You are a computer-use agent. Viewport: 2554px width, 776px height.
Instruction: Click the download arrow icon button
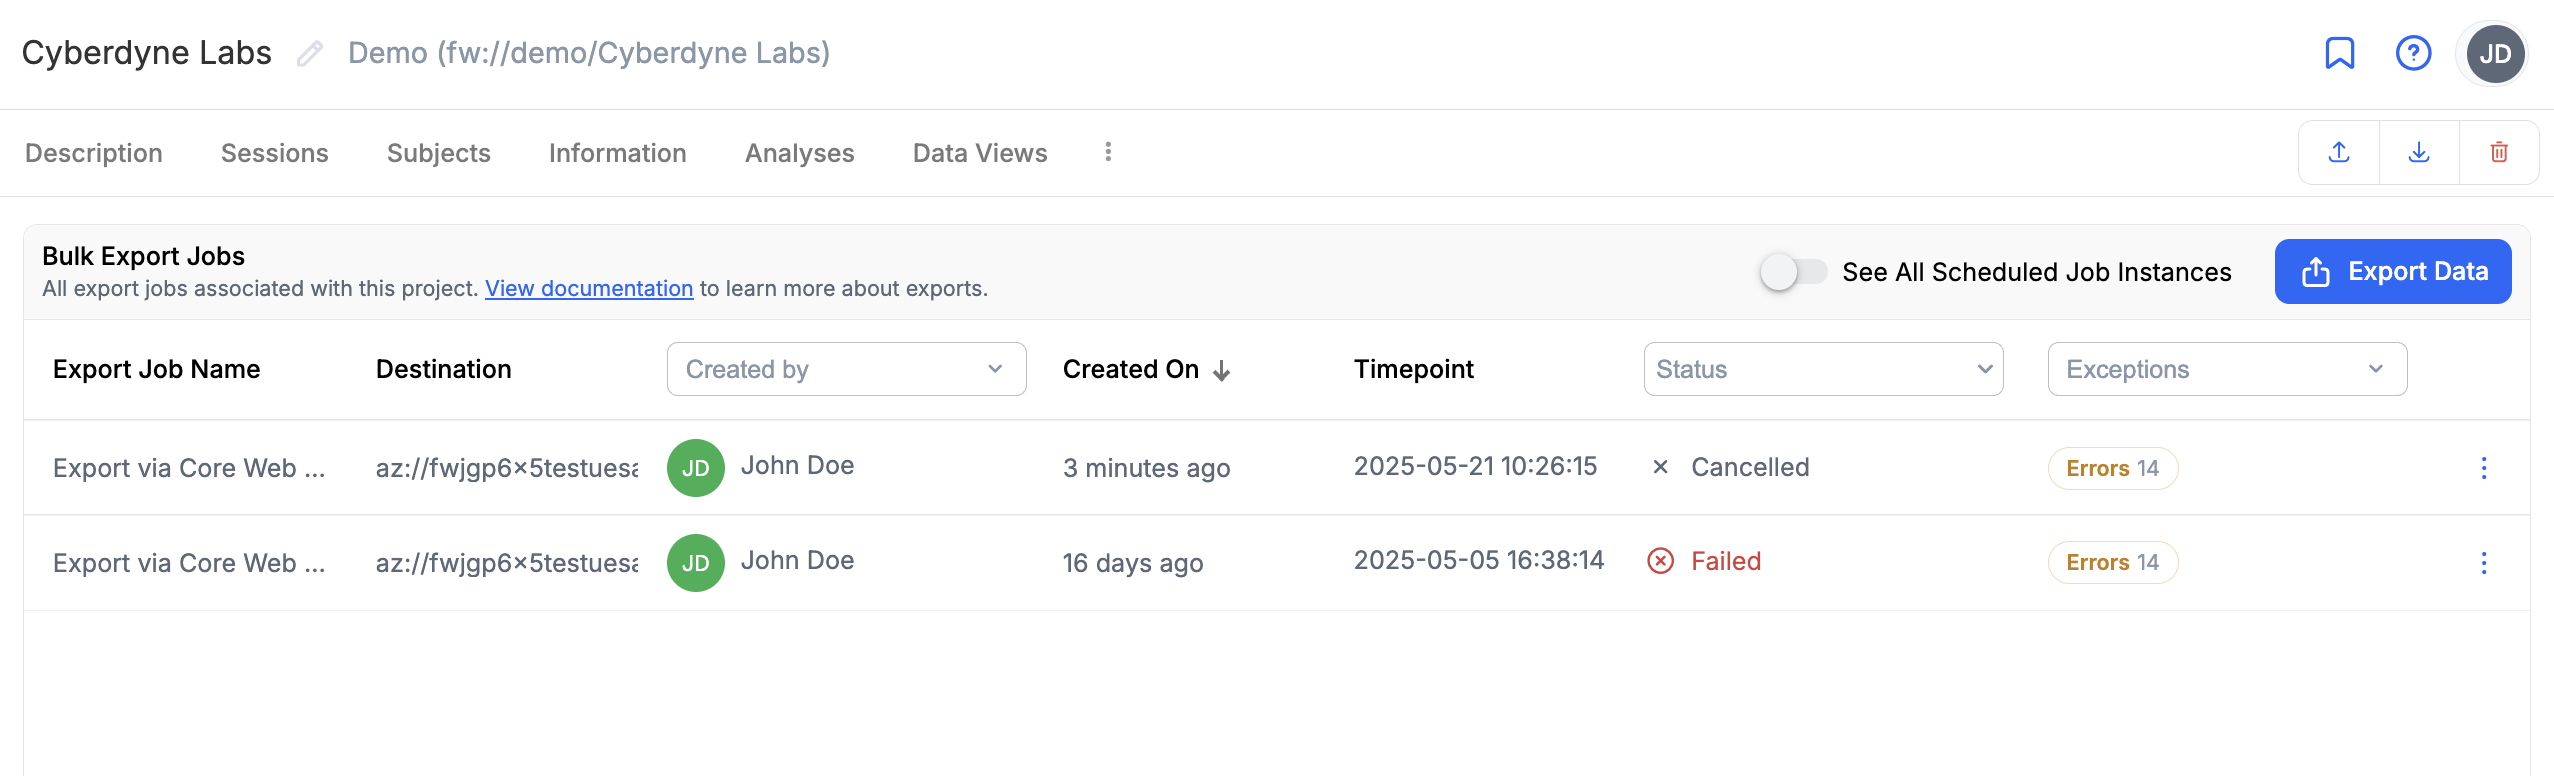2419,152
